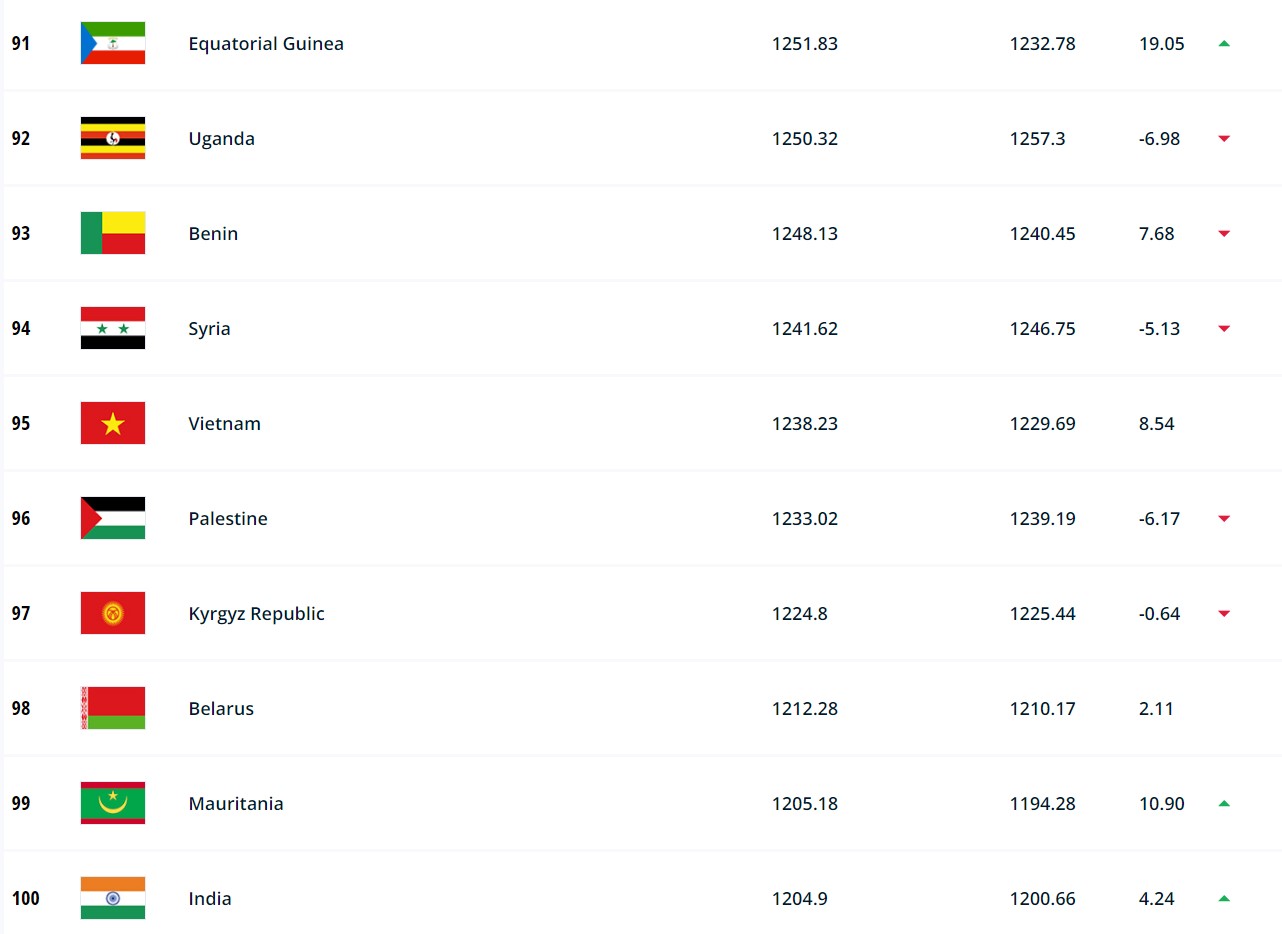Screen dimensions: 1282x934
Task: Click rank number 100 in India row
Action: (26, 898)
